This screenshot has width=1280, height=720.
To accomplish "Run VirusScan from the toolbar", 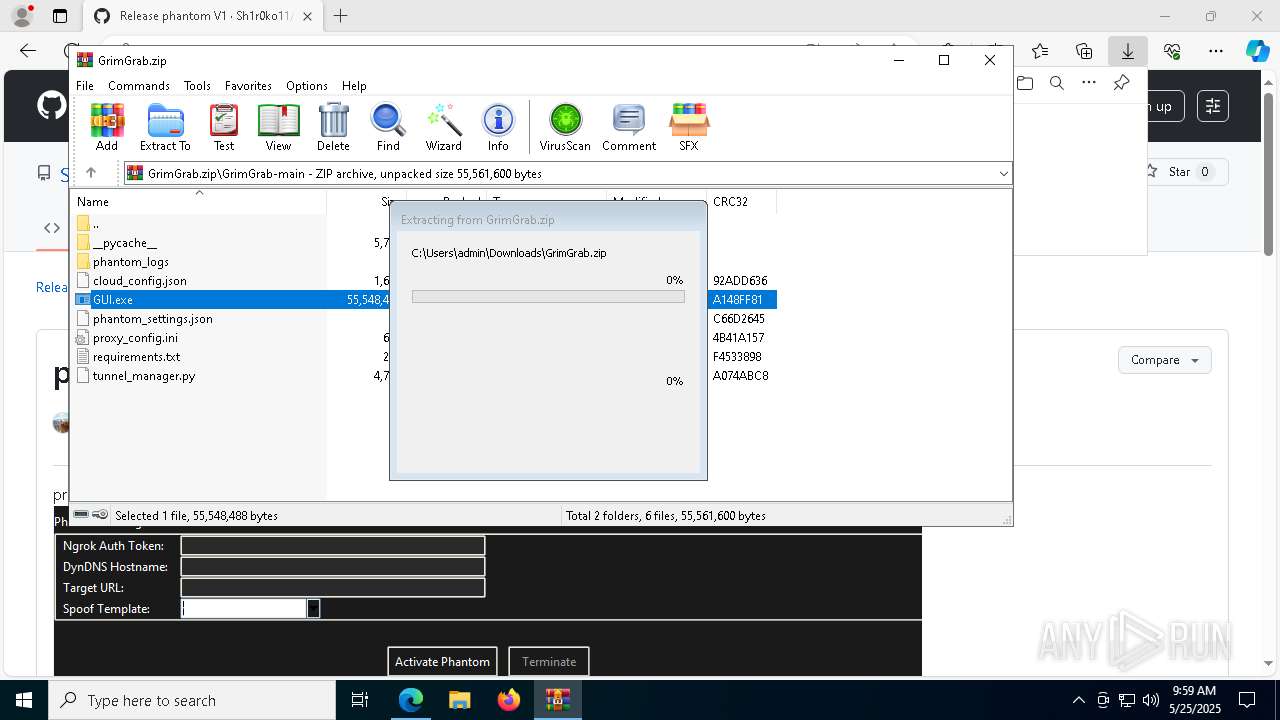I will (x=565, y=127).
